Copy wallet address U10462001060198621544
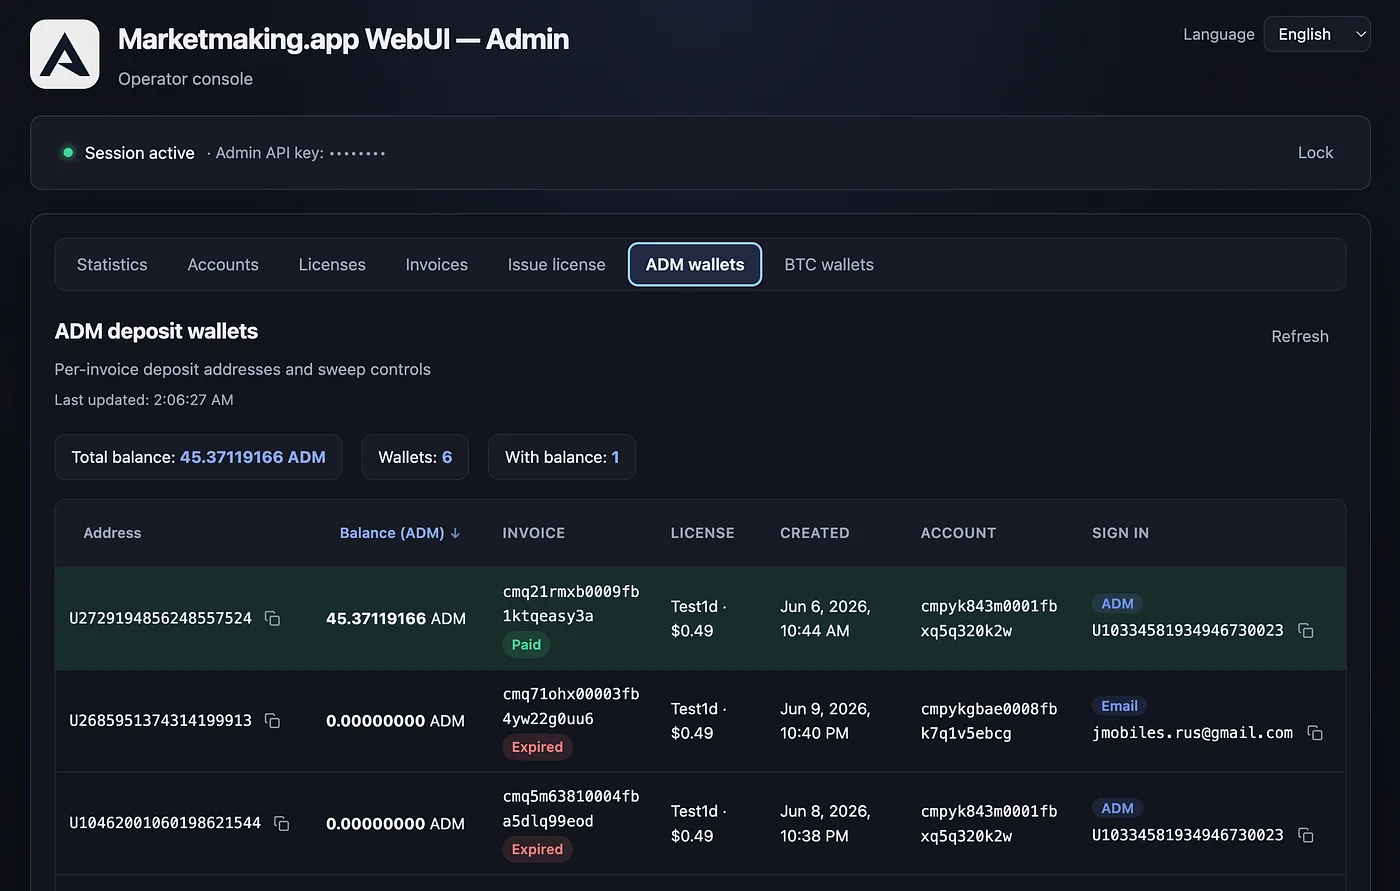 pos(282,823)
